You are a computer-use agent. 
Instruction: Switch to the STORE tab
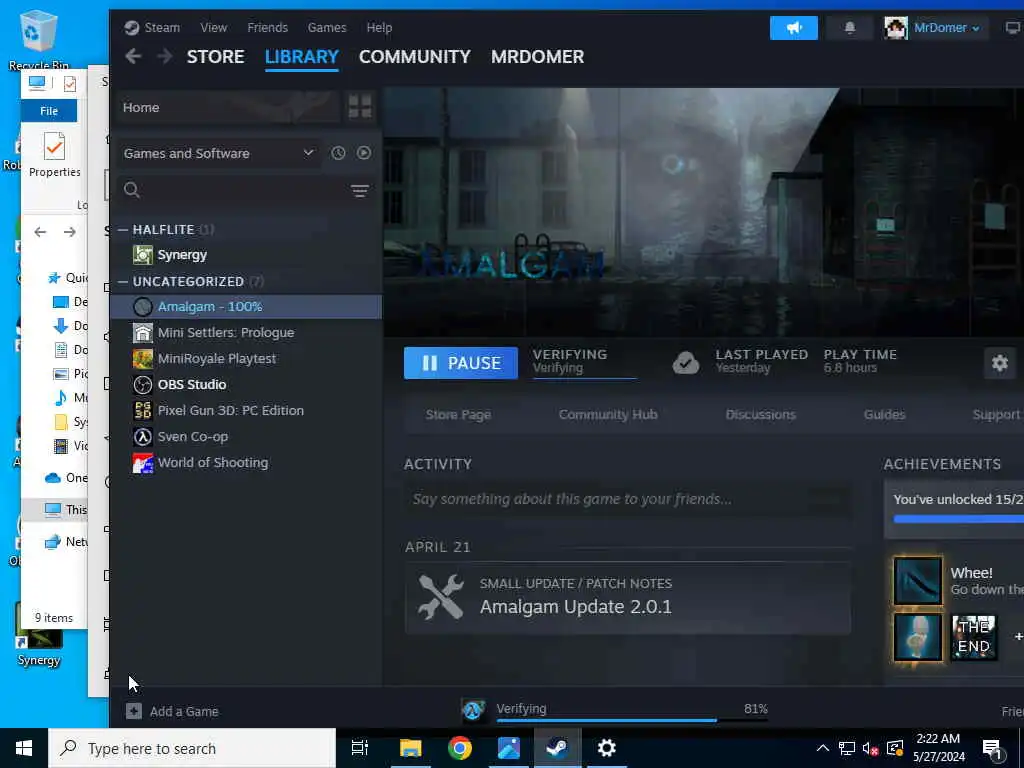(x=216, y=57)
